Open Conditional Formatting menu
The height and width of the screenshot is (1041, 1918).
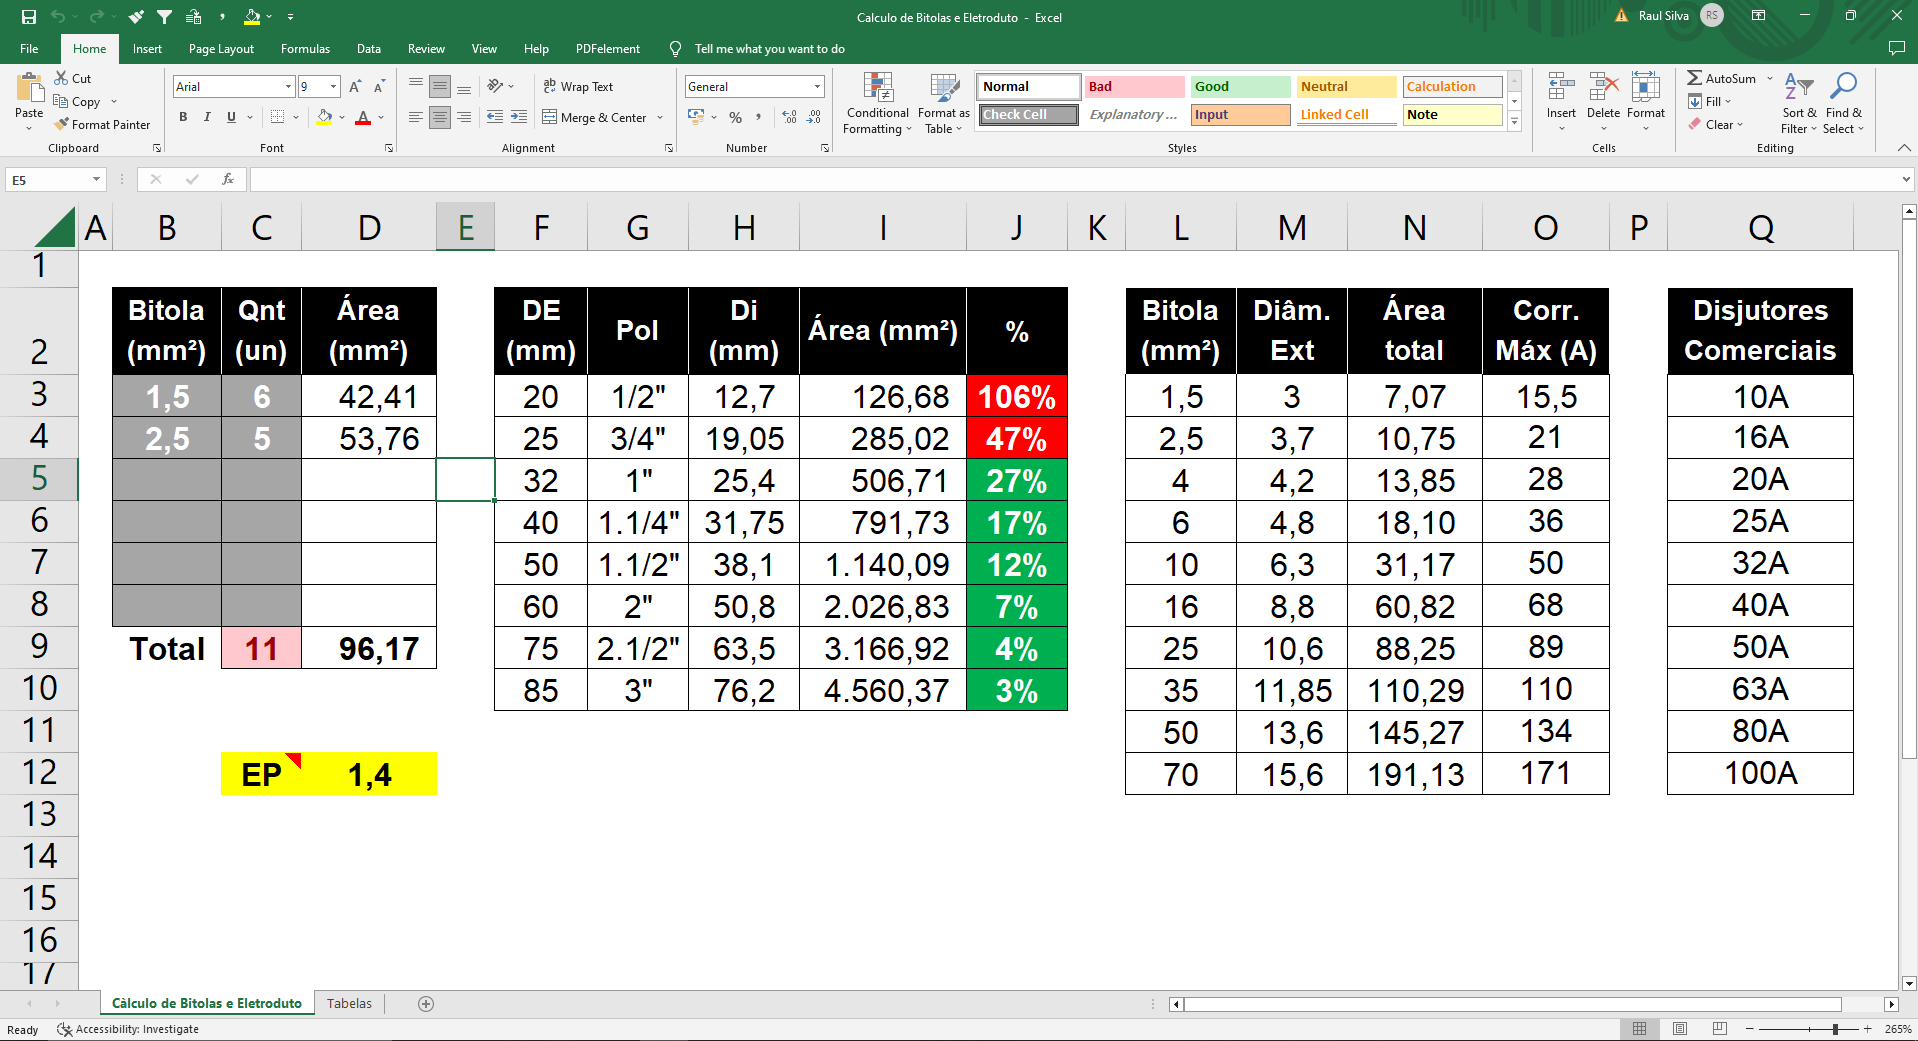point(877,103)
